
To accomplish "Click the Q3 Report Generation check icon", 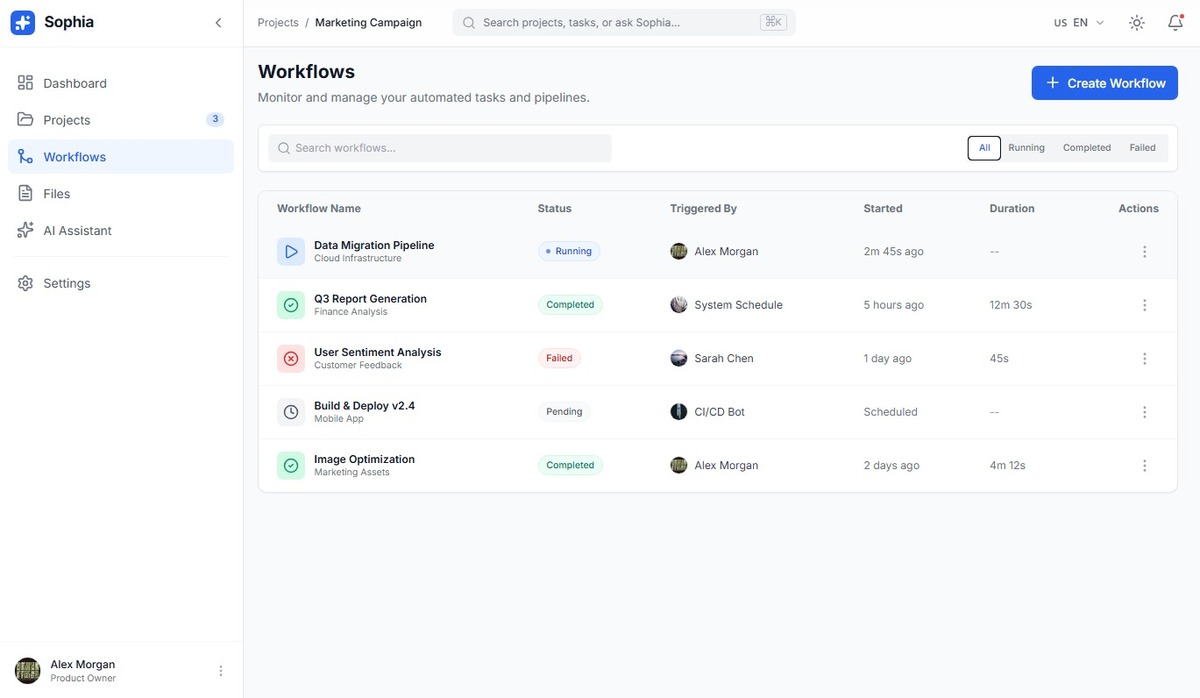I will point(291,305).
